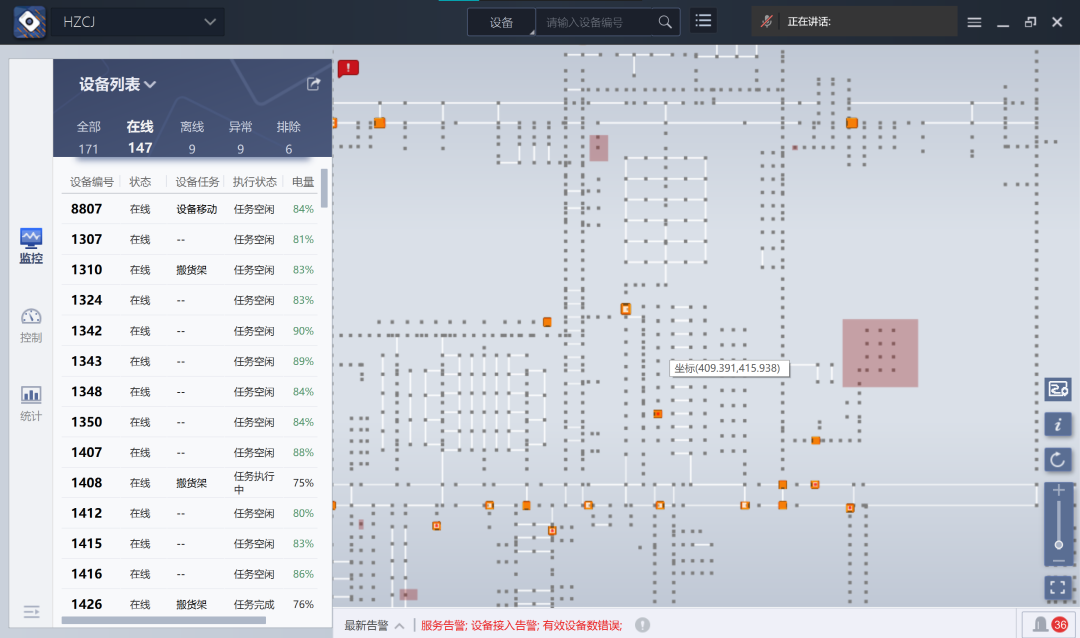Viewport: 1080px width, 638px height.
Task: Click the 正在讲话 speaking status field
Action: pyautogui.click(x=854, y=21)
